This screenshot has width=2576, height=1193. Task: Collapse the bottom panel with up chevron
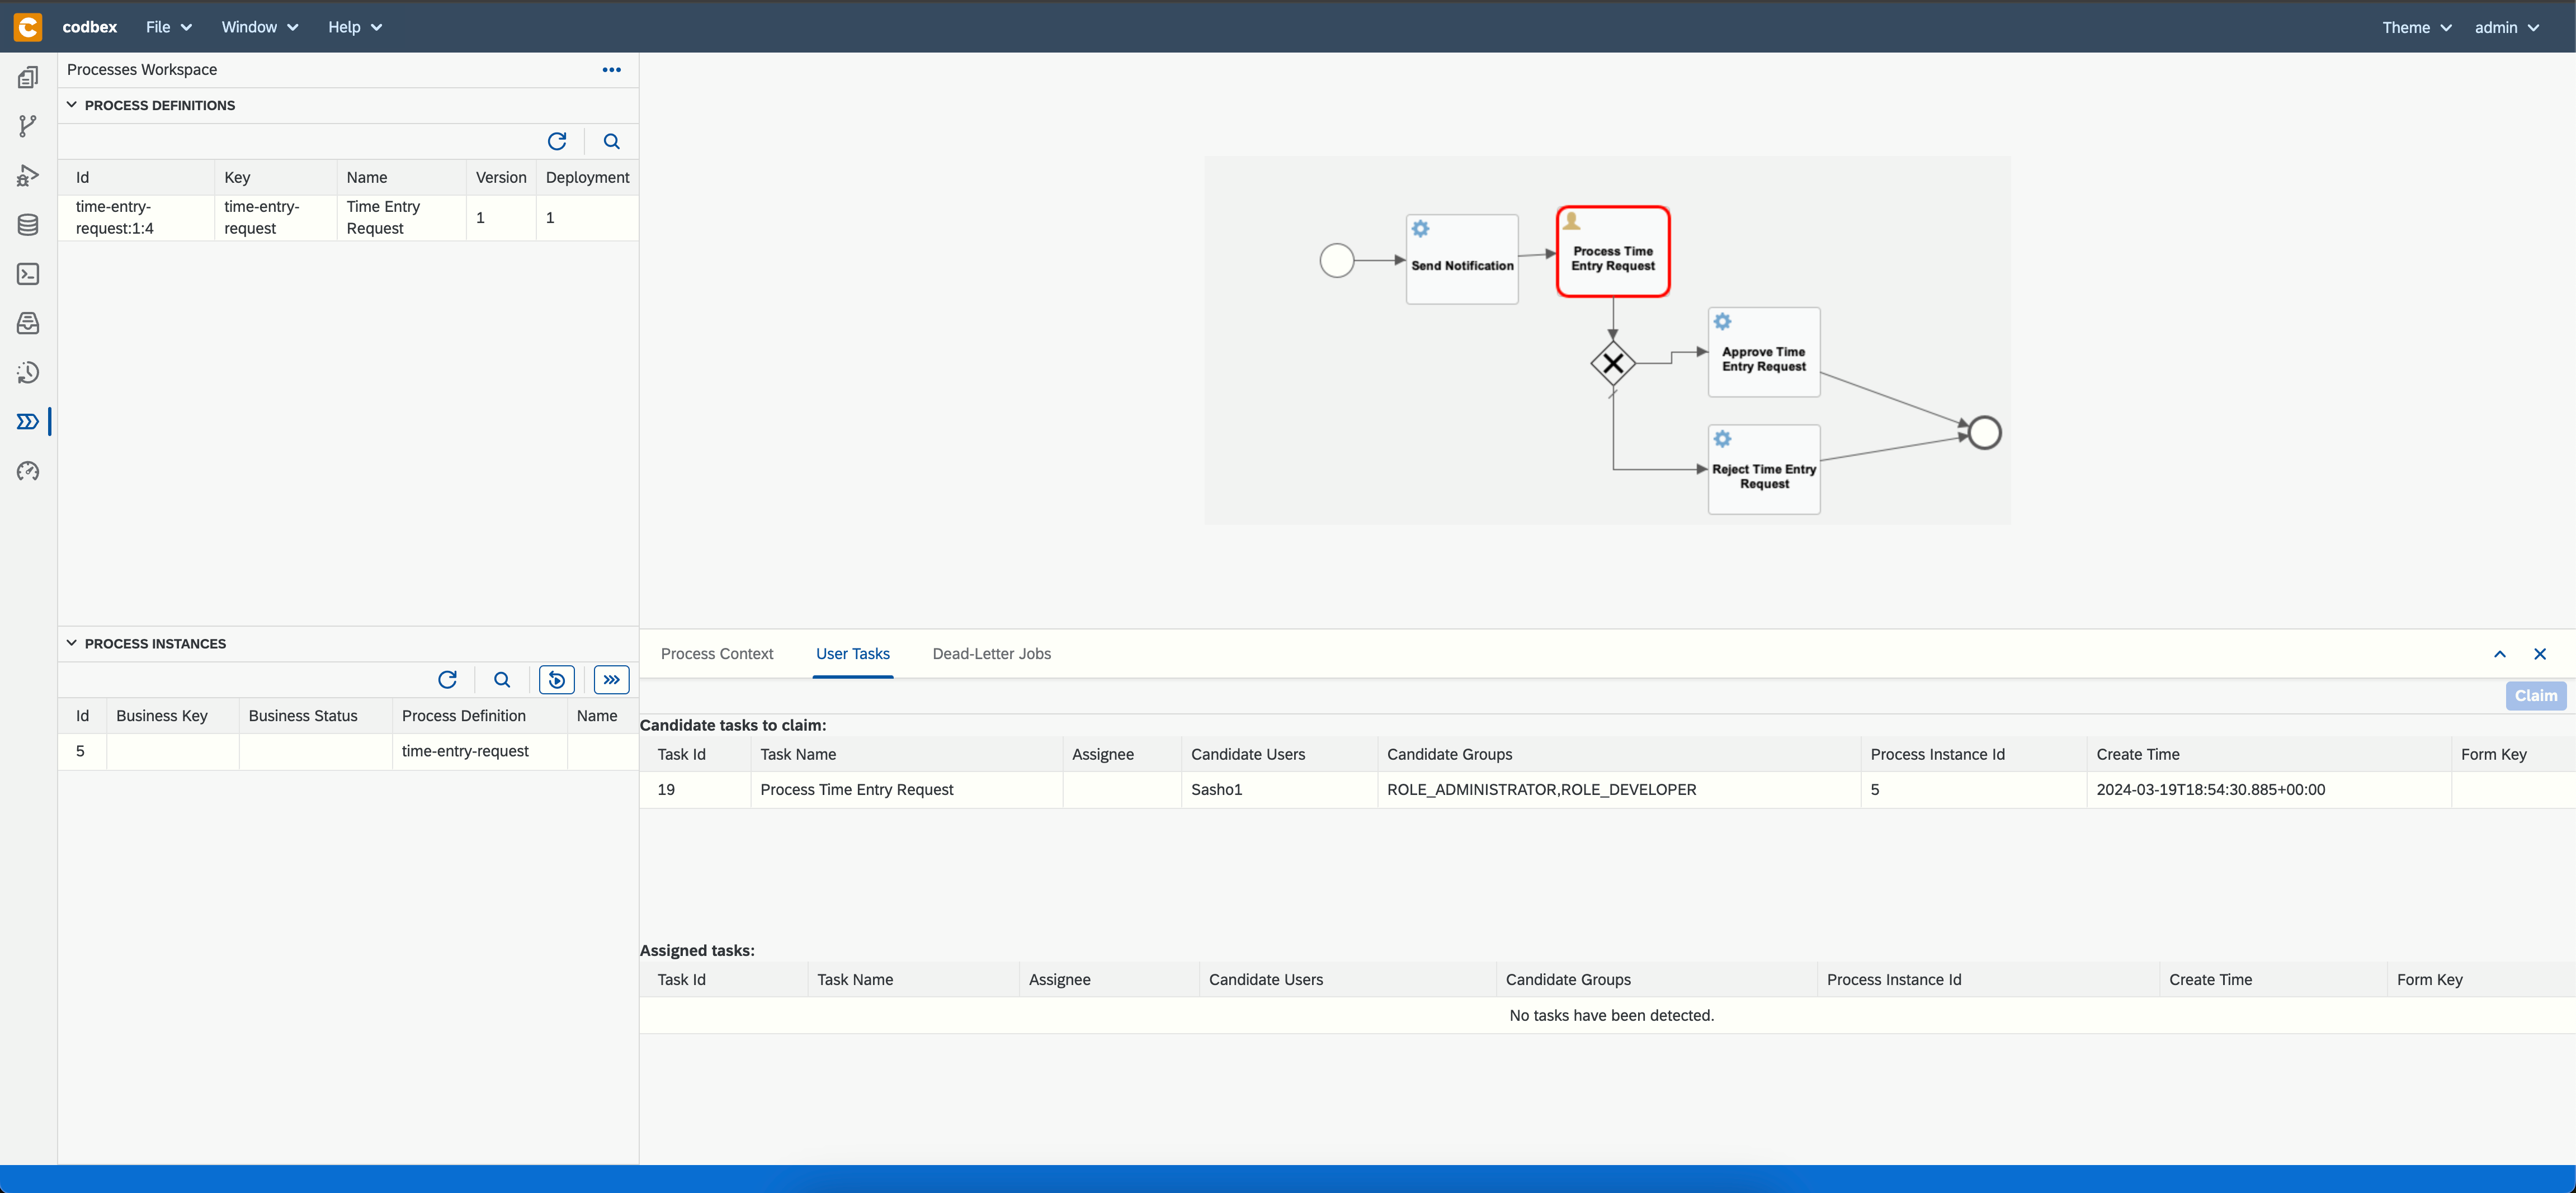click(2499, 654)
